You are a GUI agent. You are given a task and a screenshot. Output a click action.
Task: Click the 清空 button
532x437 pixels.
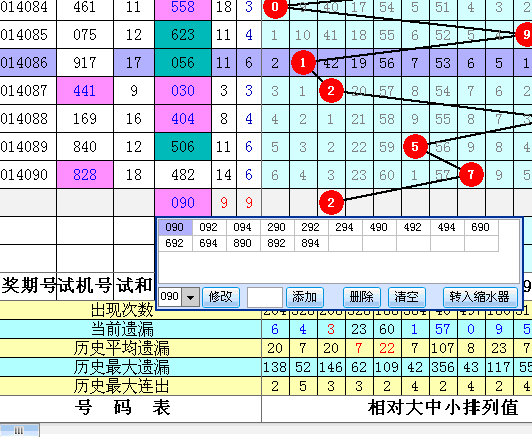(406, 297)
